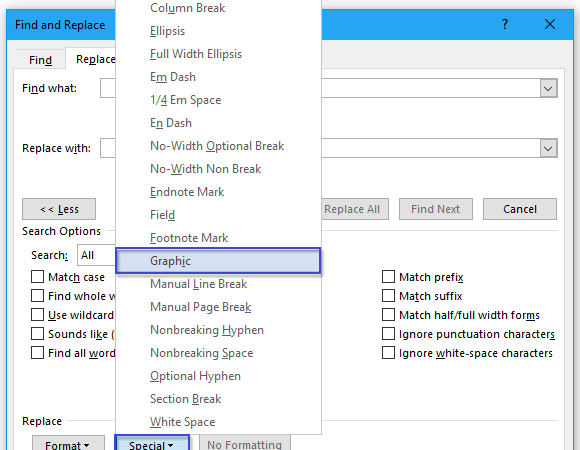The height and width of the screenshot is (450, 580).
Task: Select Full Width Ellipsis menu entry
Action: [218, 54]
